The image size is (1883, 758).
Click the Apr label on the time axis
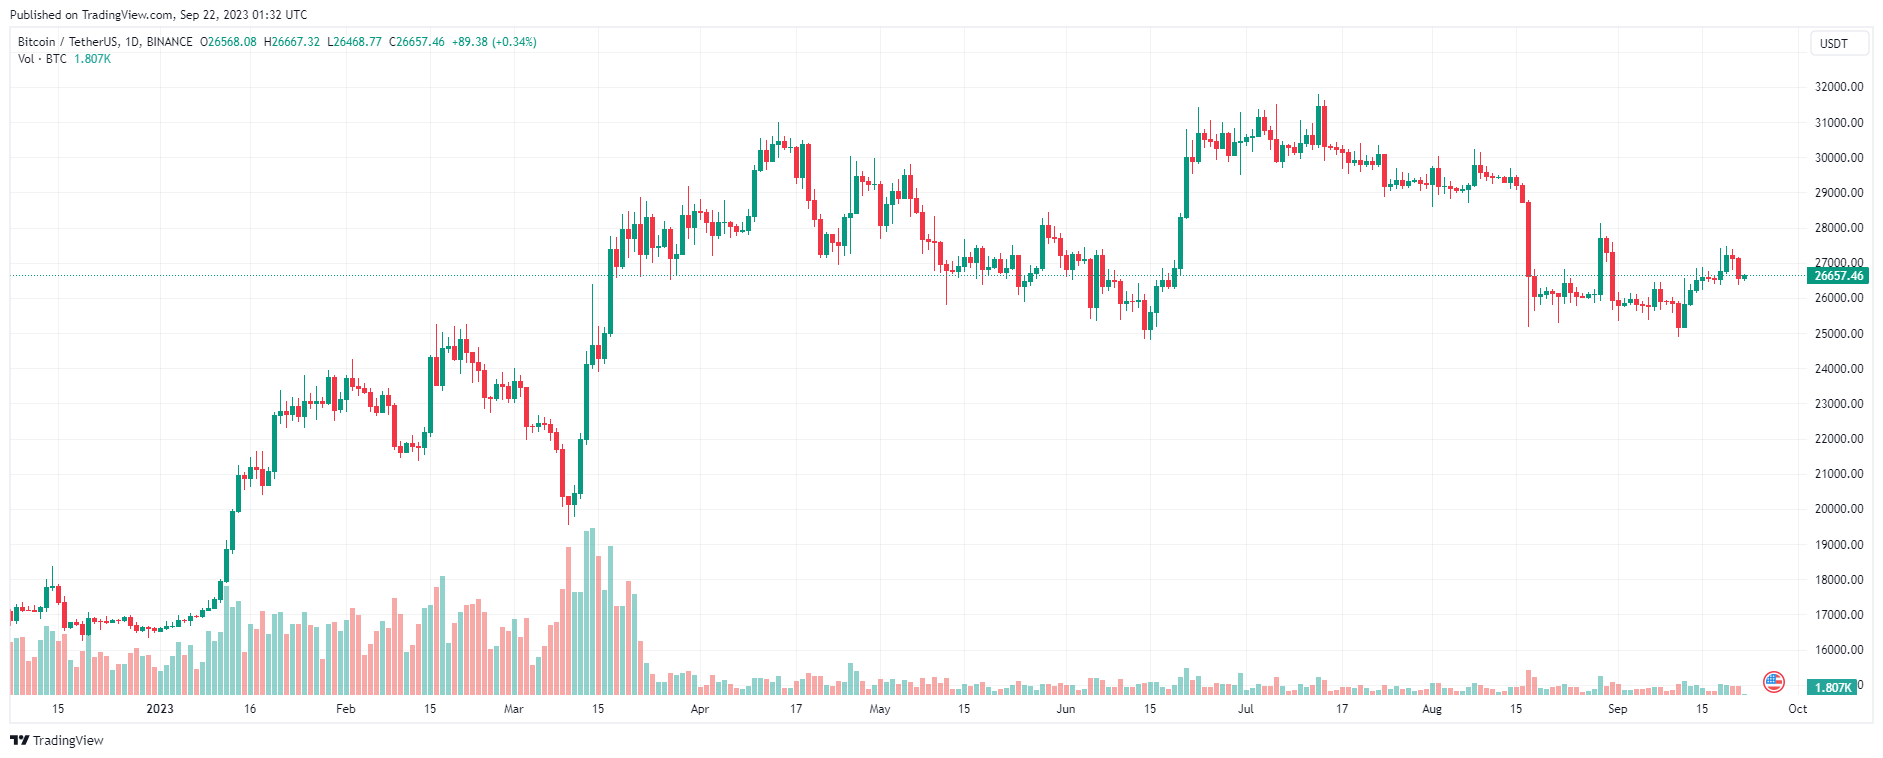(700, 709)
